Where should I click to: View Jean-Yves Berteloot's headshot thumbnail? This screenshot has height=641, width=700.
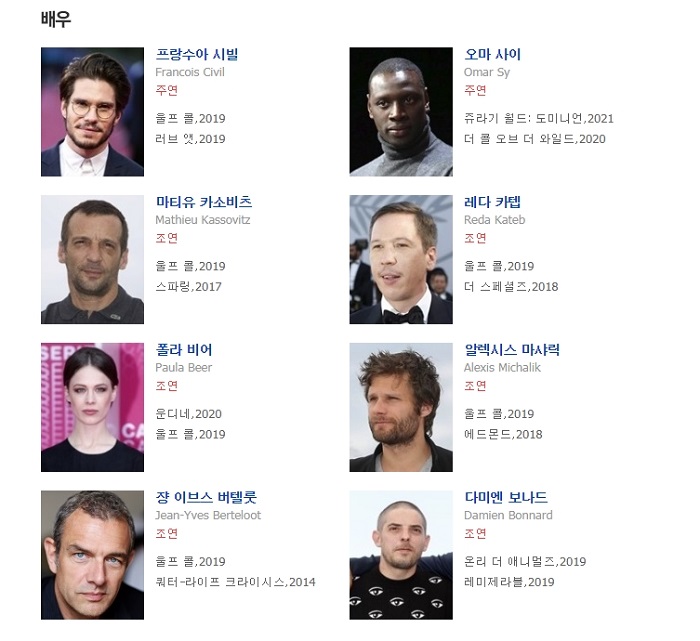92,555
